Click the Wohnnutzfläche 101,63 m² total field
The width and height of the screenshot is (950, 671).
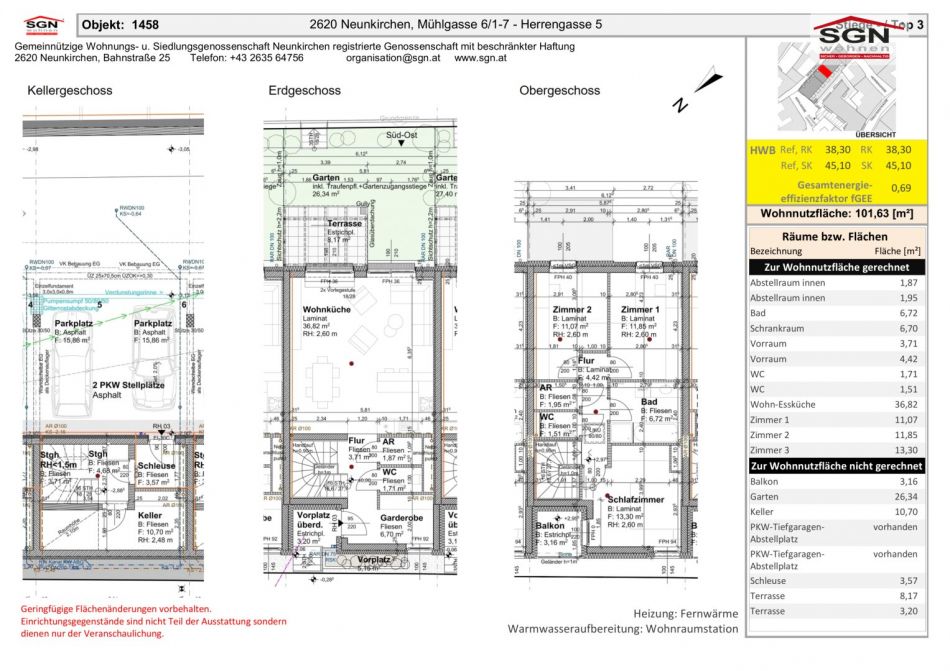coord(837,214)
